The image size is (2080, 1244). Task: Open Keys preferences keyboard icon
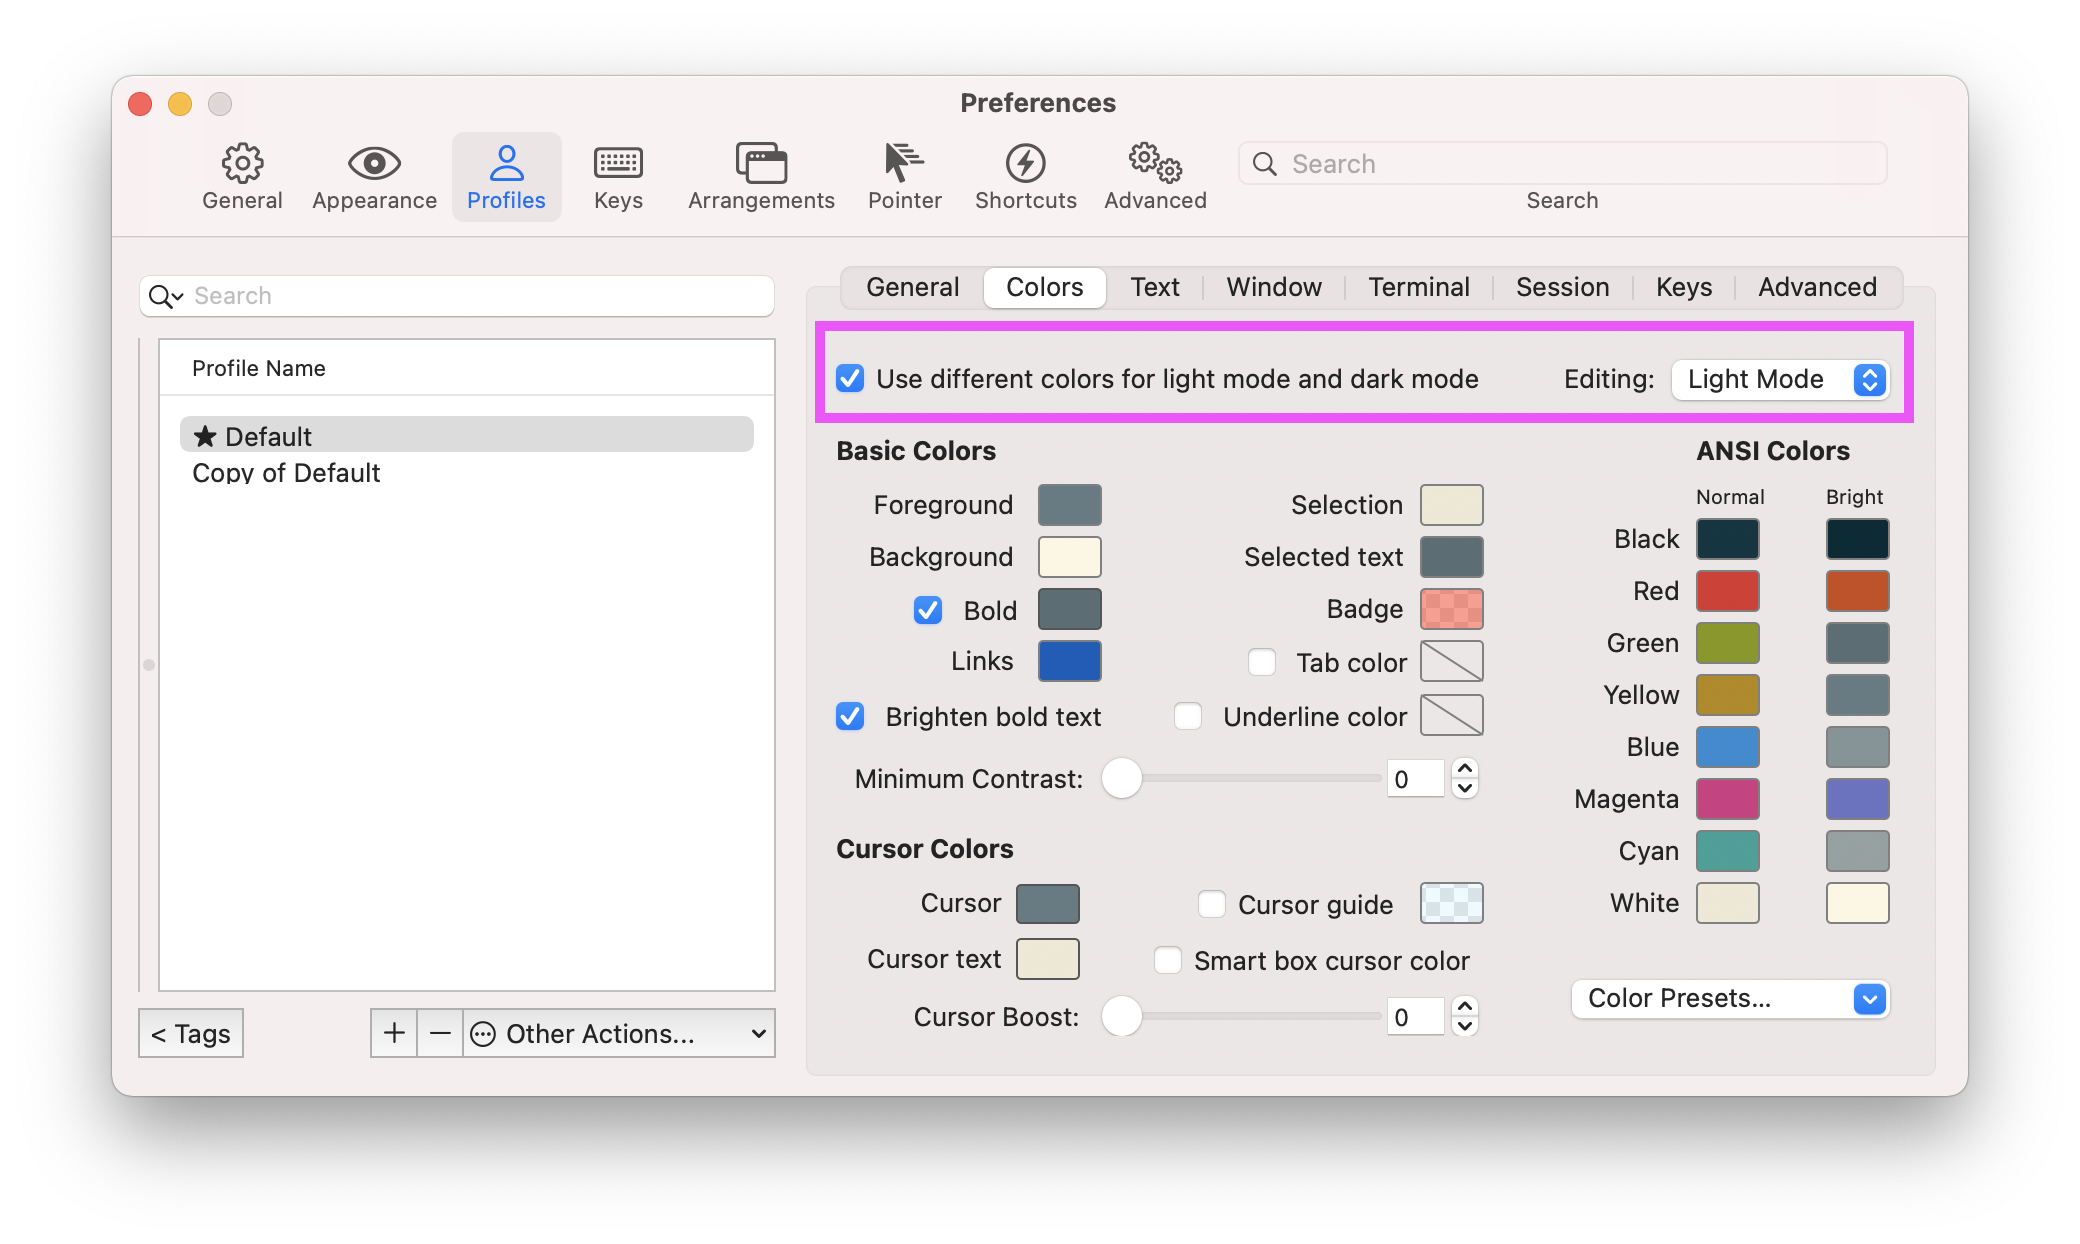click(x=618, y=163)
